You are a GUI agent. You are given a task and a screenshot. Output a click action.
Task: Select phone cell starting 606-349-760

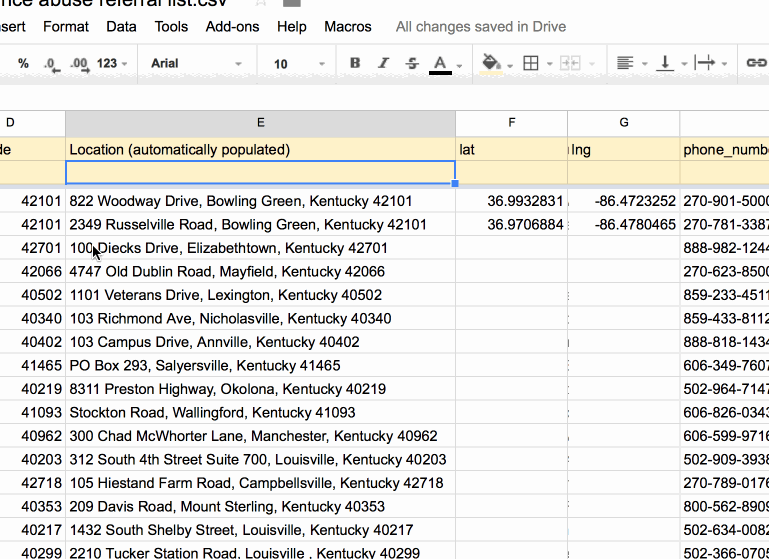724,366
